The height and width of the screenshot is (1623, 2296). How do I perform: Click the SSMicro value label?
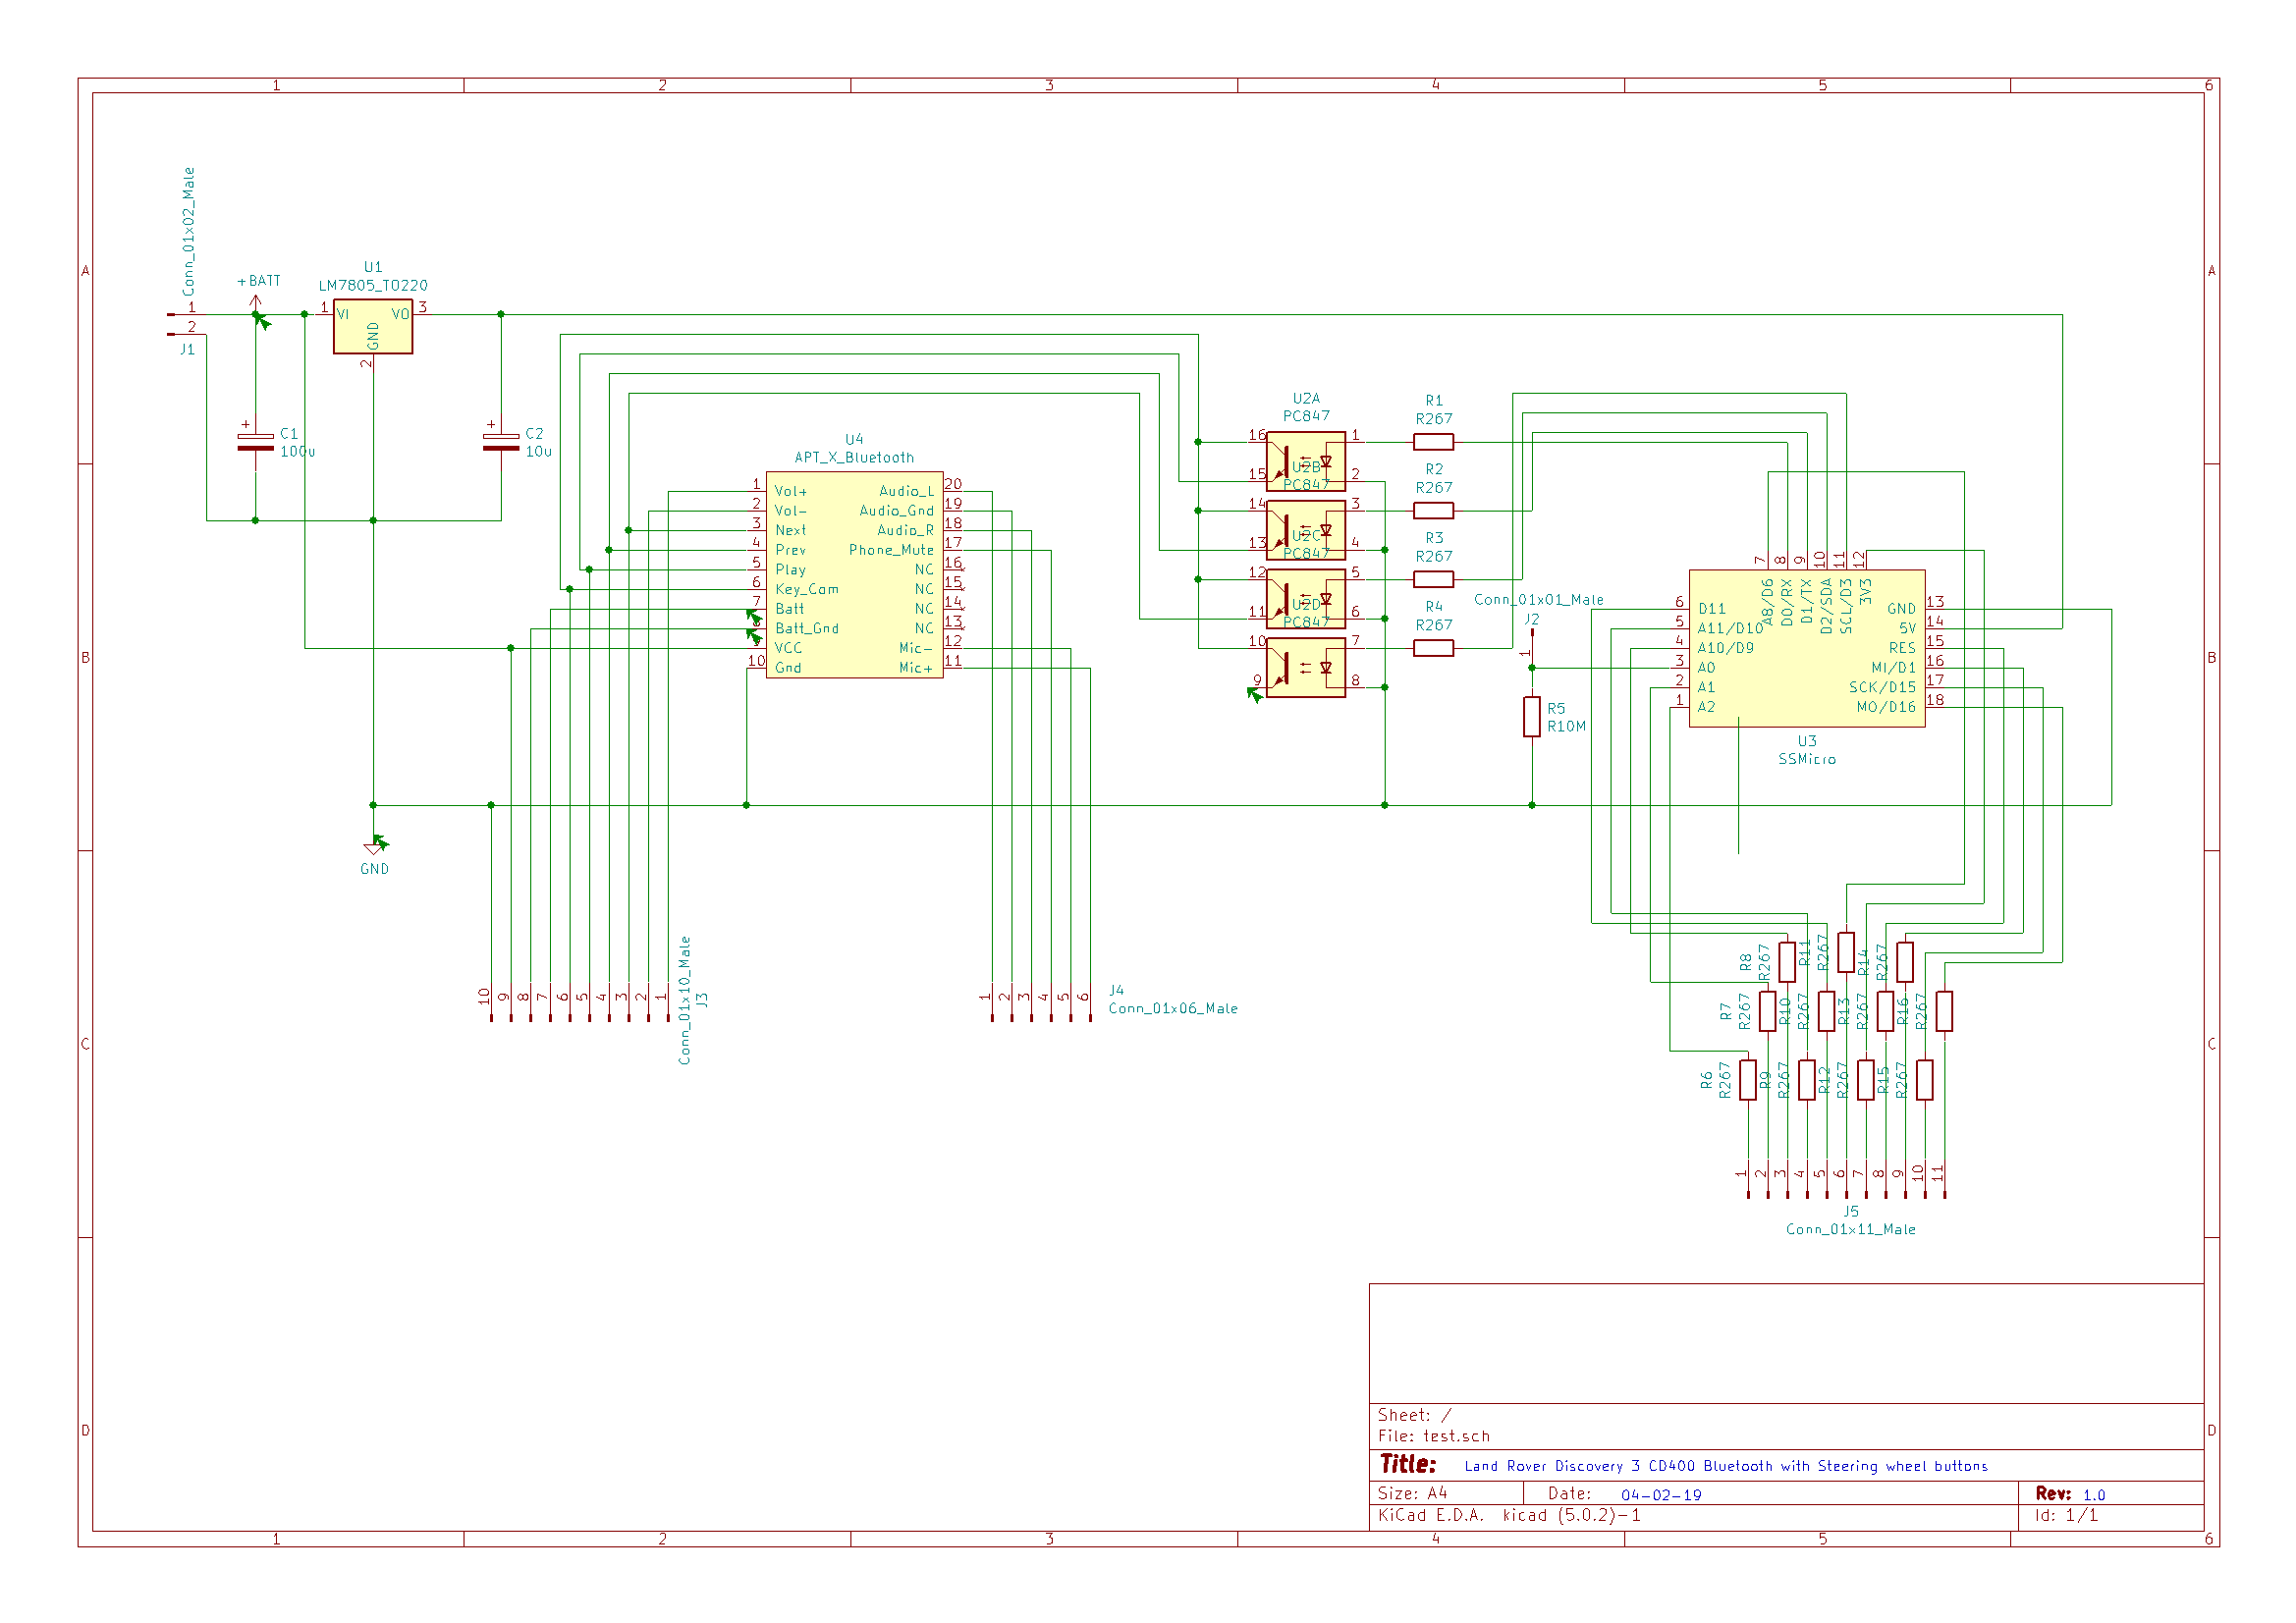click(x=1807, y=760)
